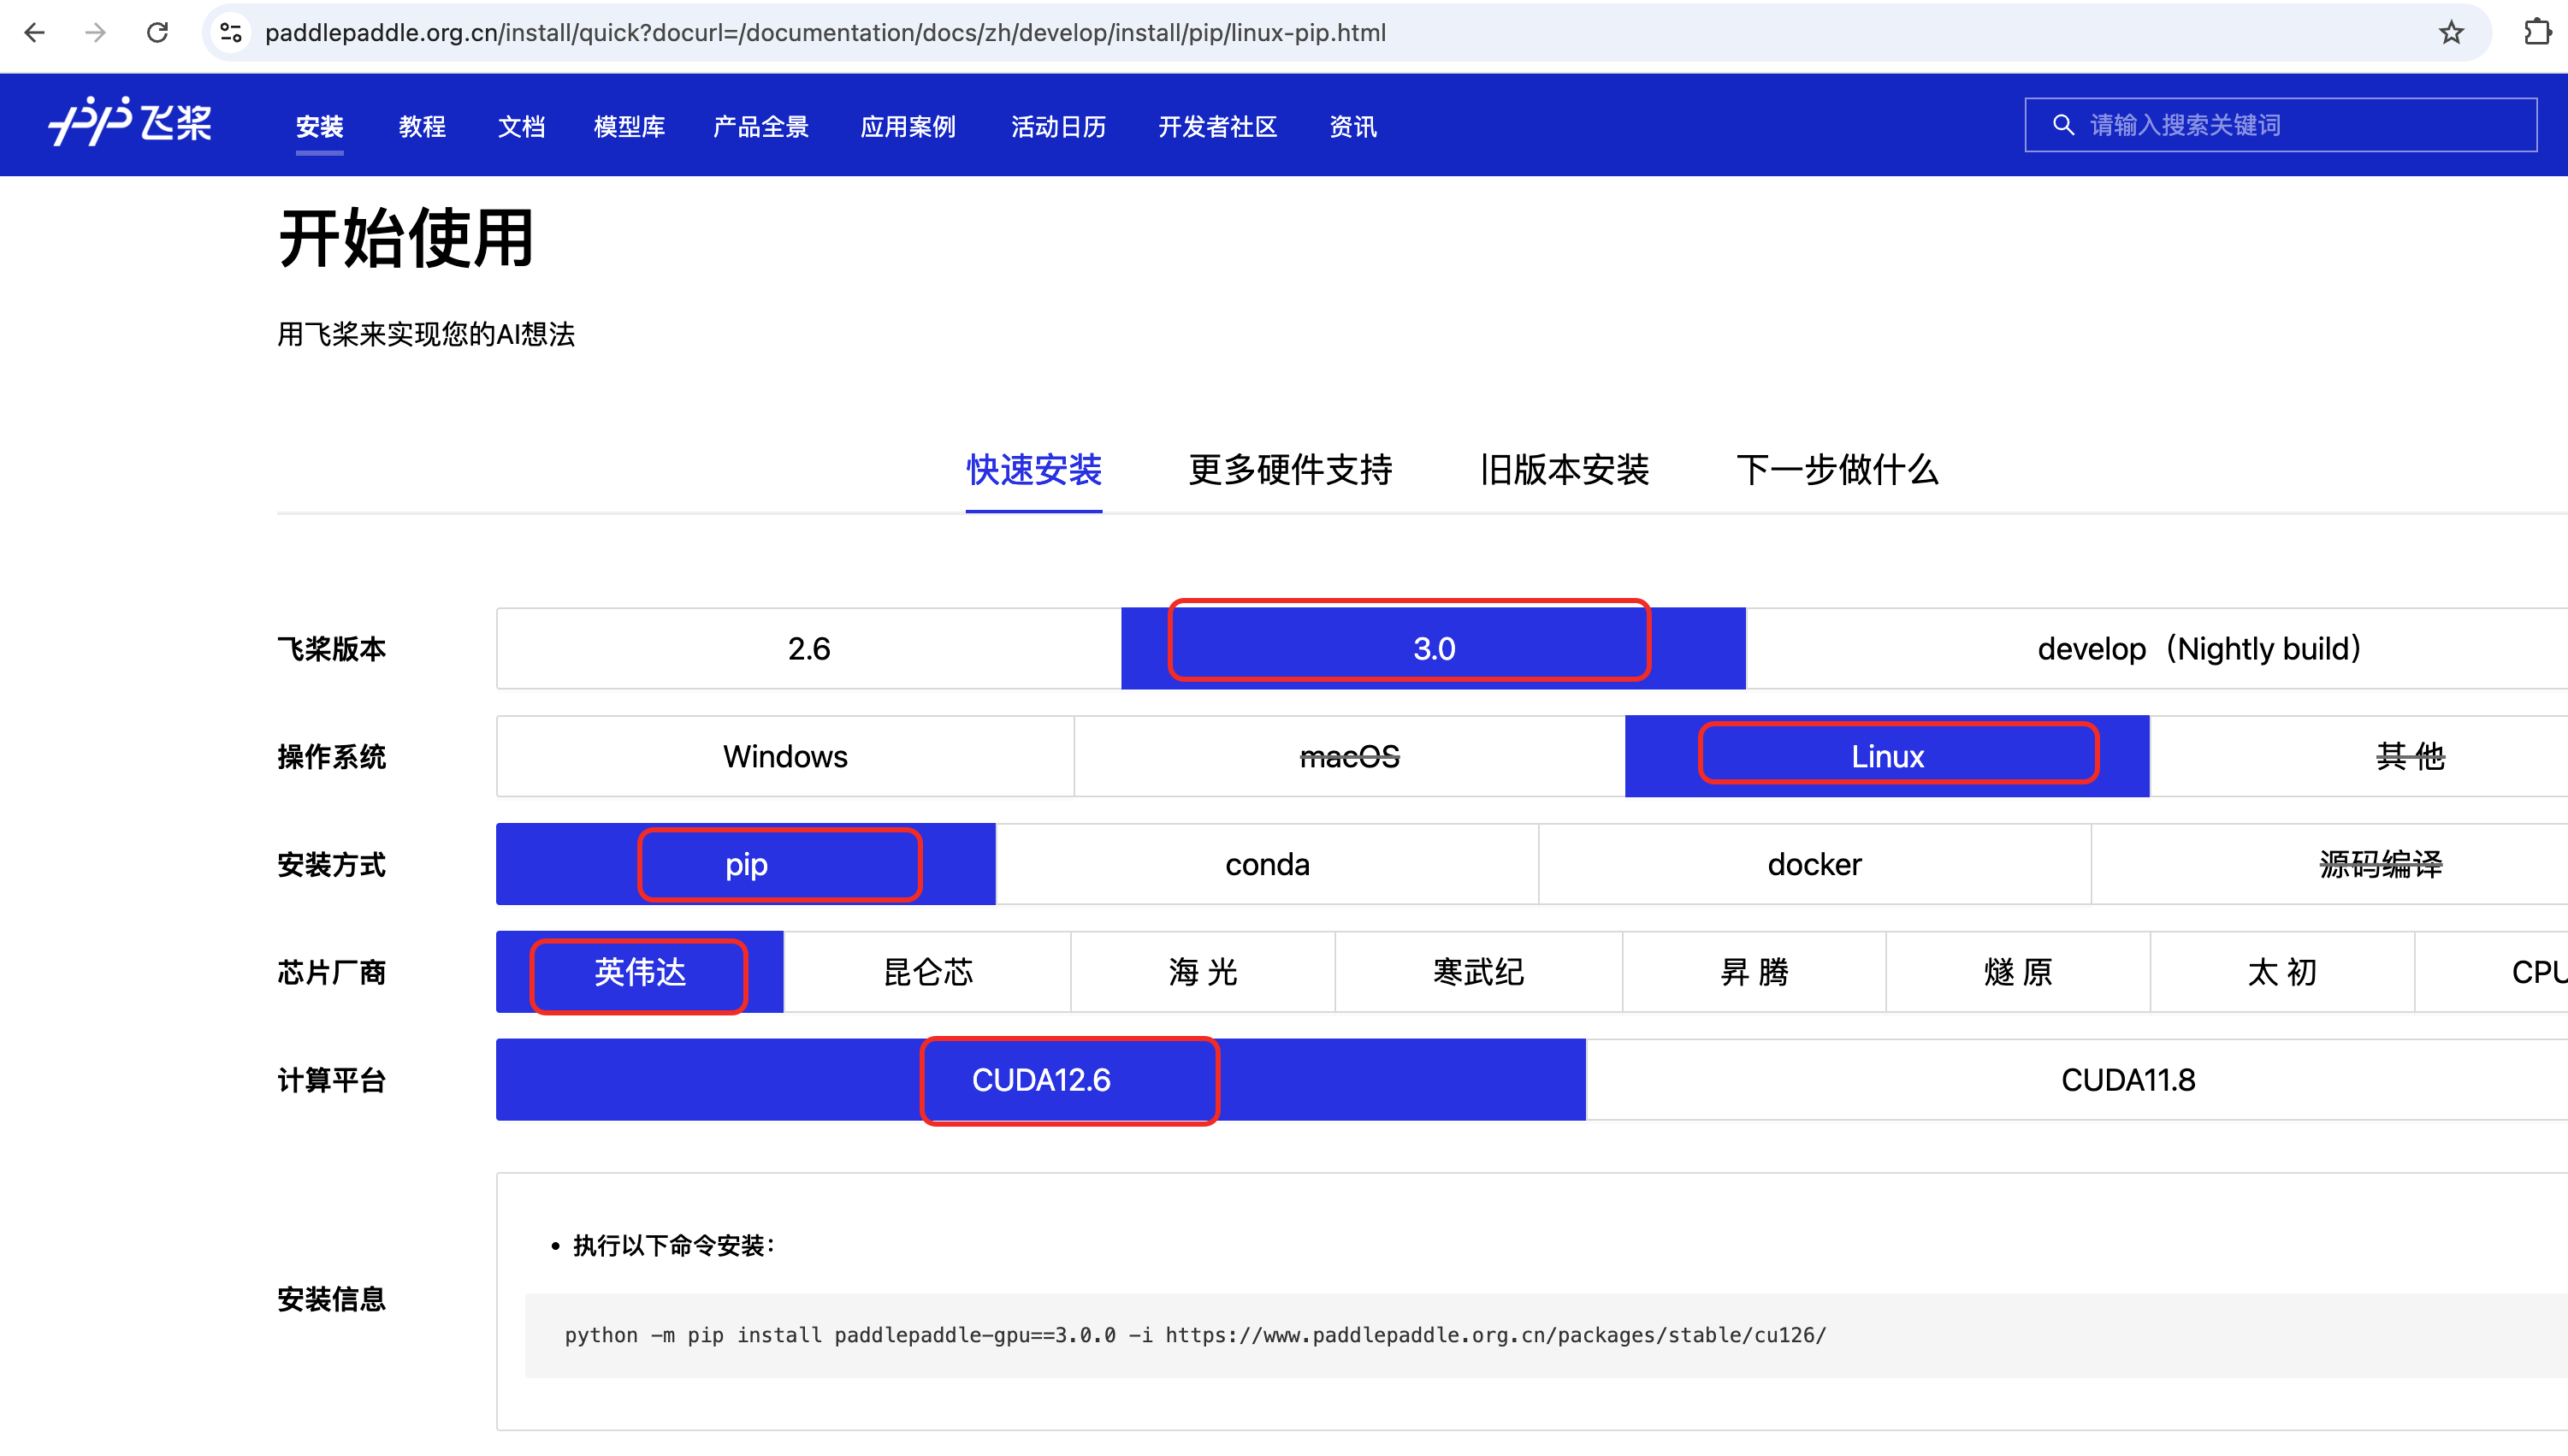Image resolution: width=2568 pixels, height=1456 pixels.
Task: Open site information icon in address bar
Action: point(231,33)
